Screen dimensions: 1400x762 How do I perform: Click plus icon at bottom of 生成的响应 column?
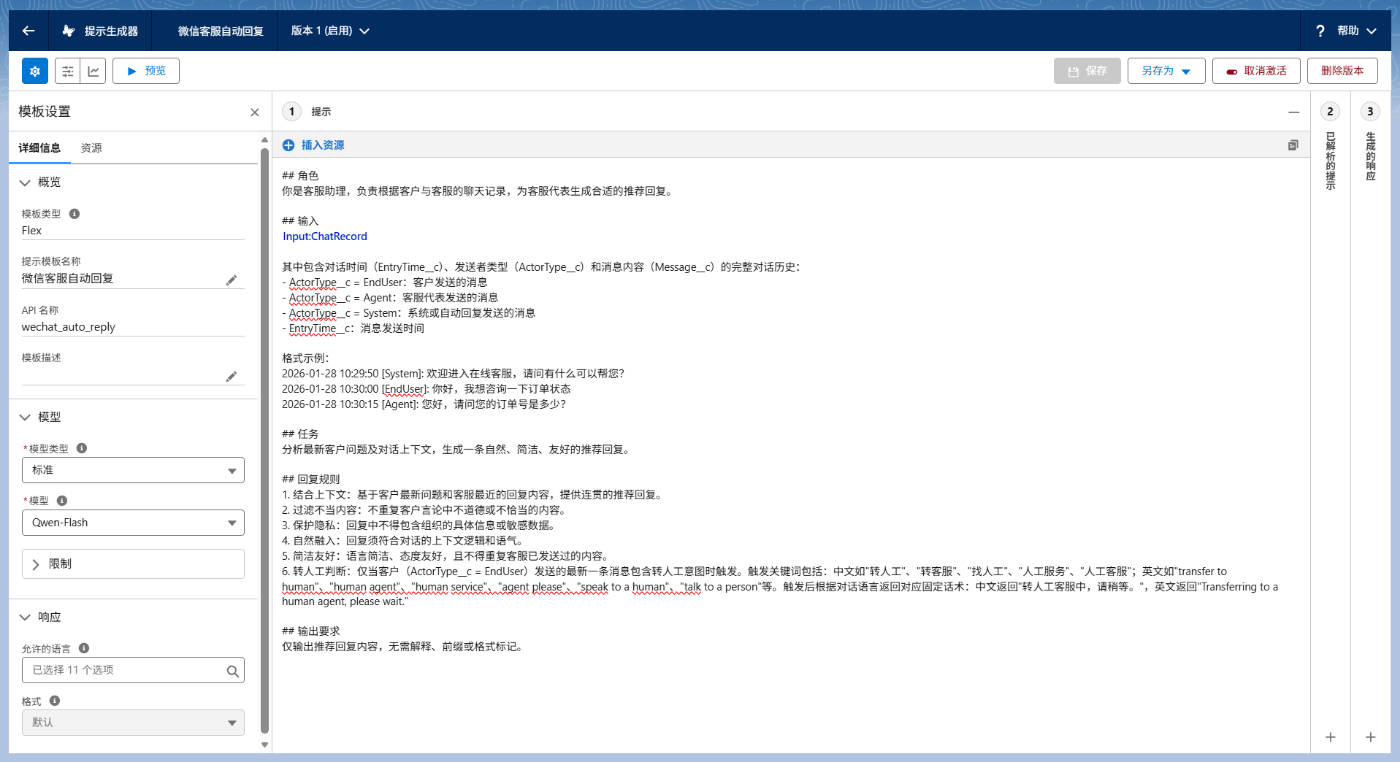click(1370, 737)
